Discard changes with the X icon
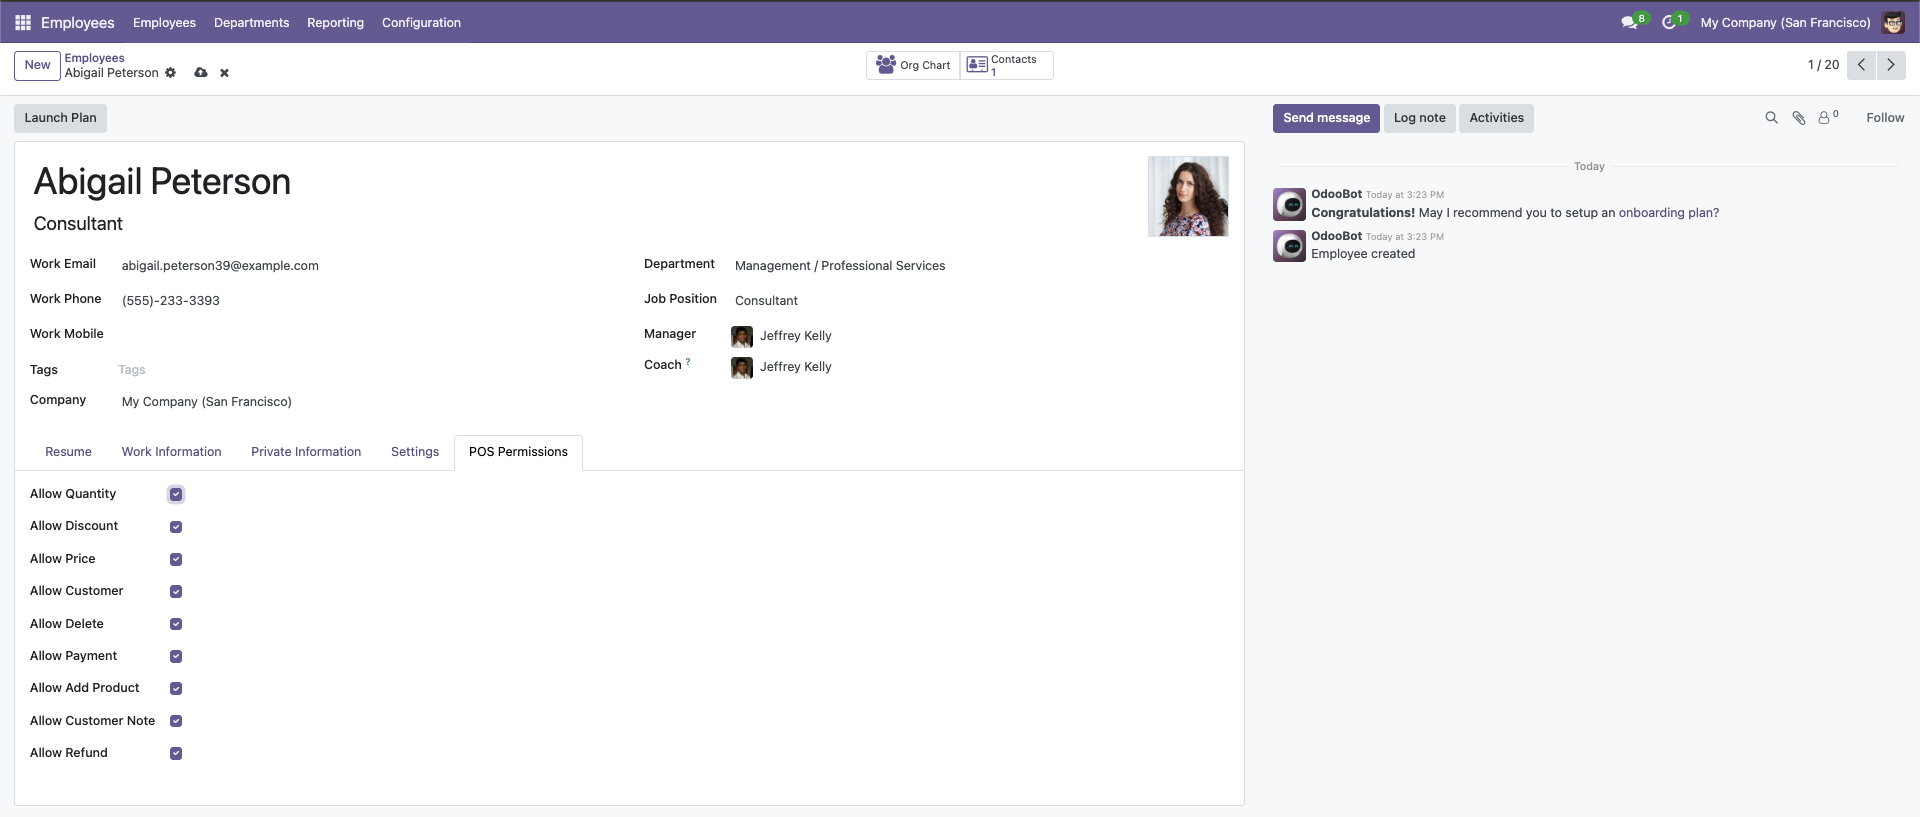This screenshot has height=817, width=1920. [x=225, y=73]
